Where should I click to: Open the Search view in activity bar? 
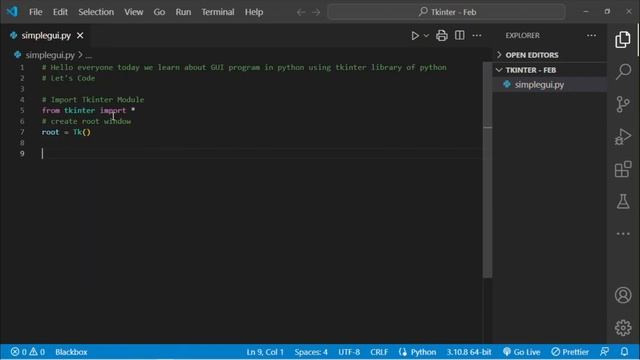623,72
